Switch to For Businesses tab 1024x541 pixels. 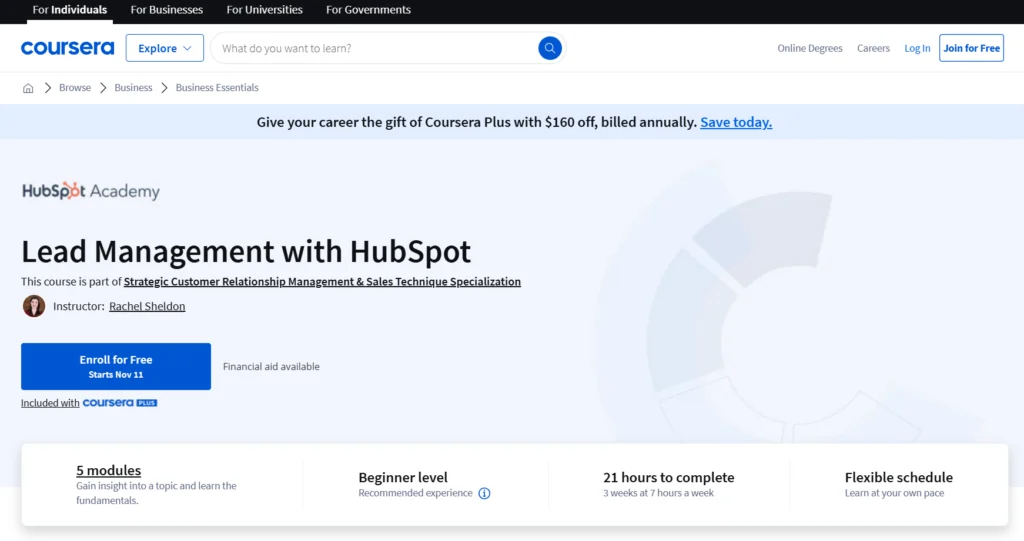(x=167, y=10)
